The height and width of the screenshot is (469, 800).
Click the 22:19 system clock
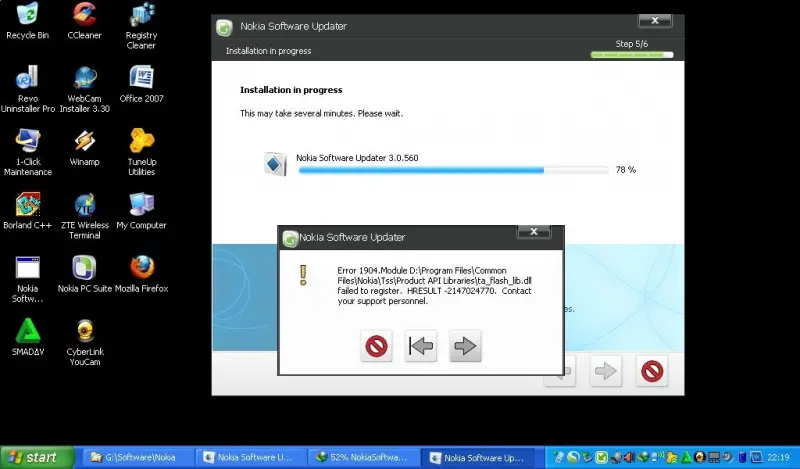779,458
